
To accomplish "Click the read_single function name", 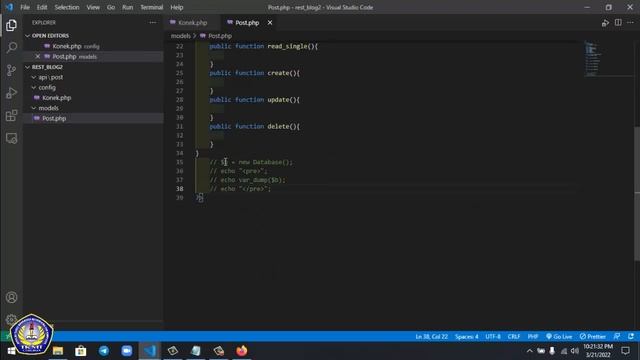I will point(287,46).
